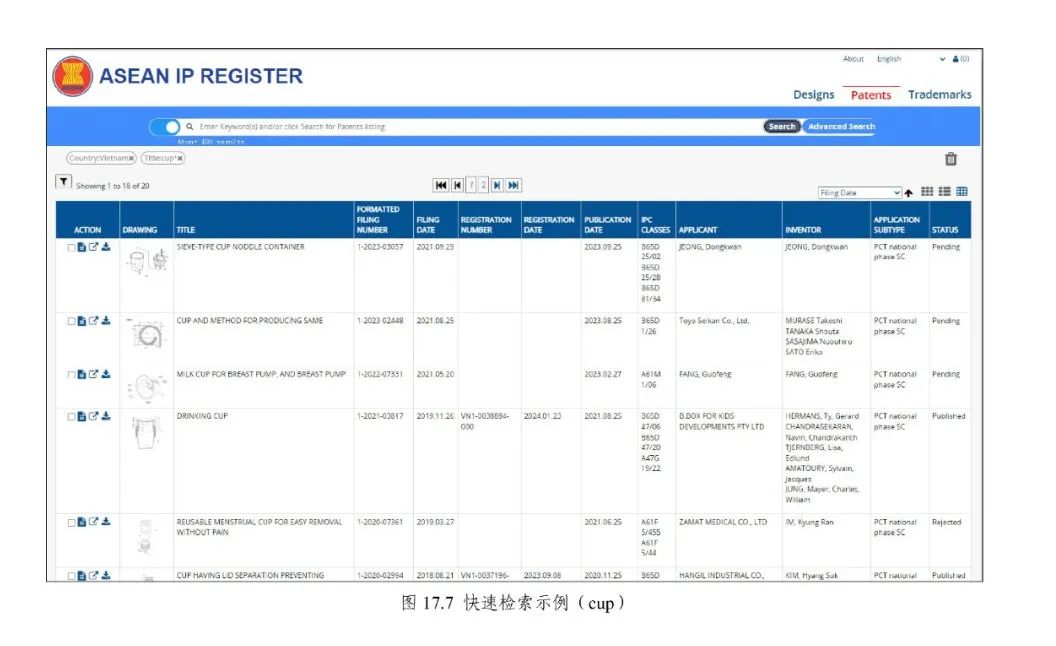Check the Reusable Menstrual Cup row
The width and height of the screenshot is (1056, 646).
(x=71, y=522)
